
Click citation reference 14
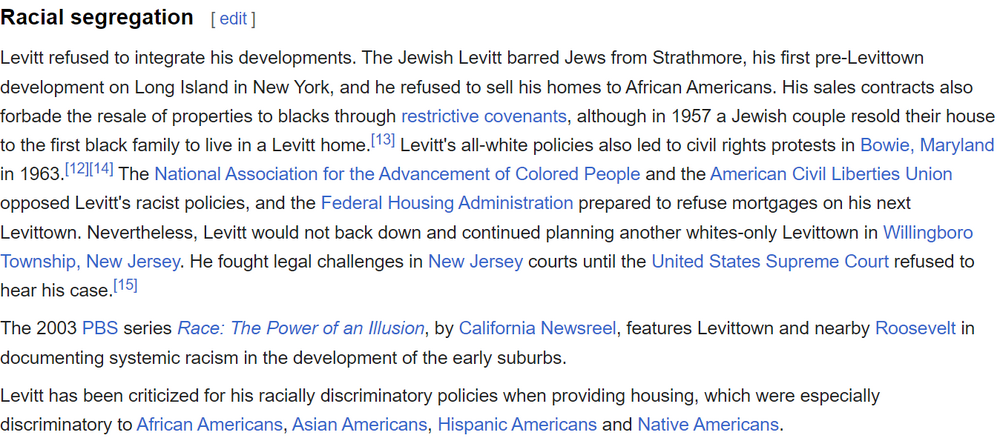pos(101,168)
